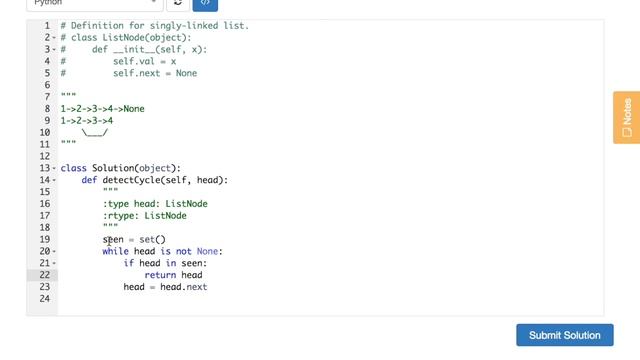640x360 pixels.
Task: Click 'while head is not None:' line
Action: (x=162, y=251)
